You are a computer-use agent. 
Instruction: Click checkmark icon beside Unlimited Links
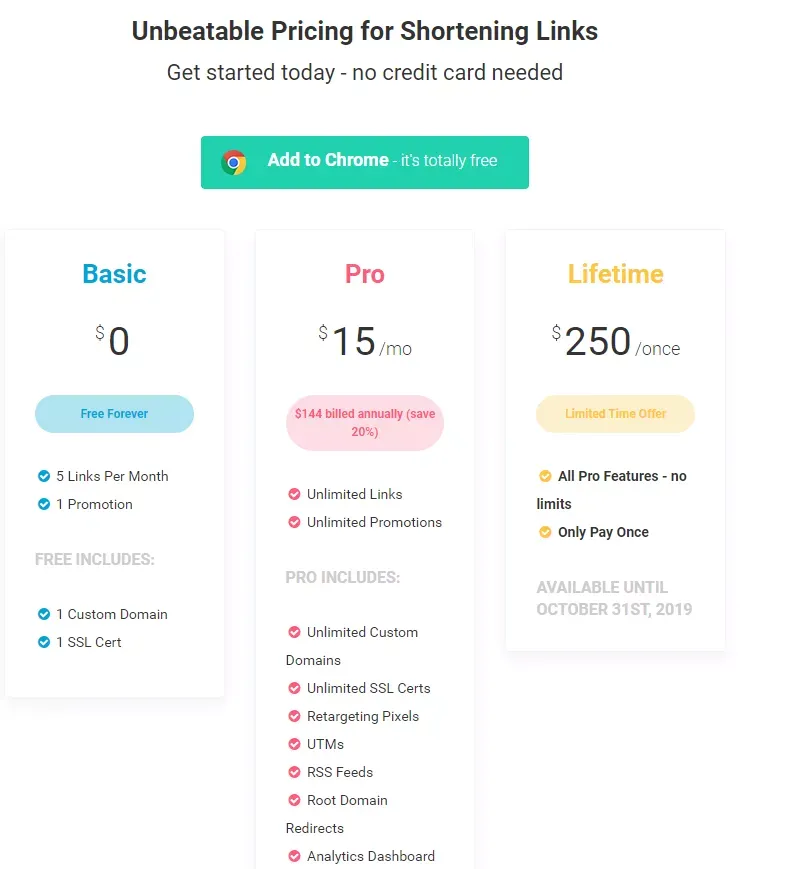click(x=294, y=494)
